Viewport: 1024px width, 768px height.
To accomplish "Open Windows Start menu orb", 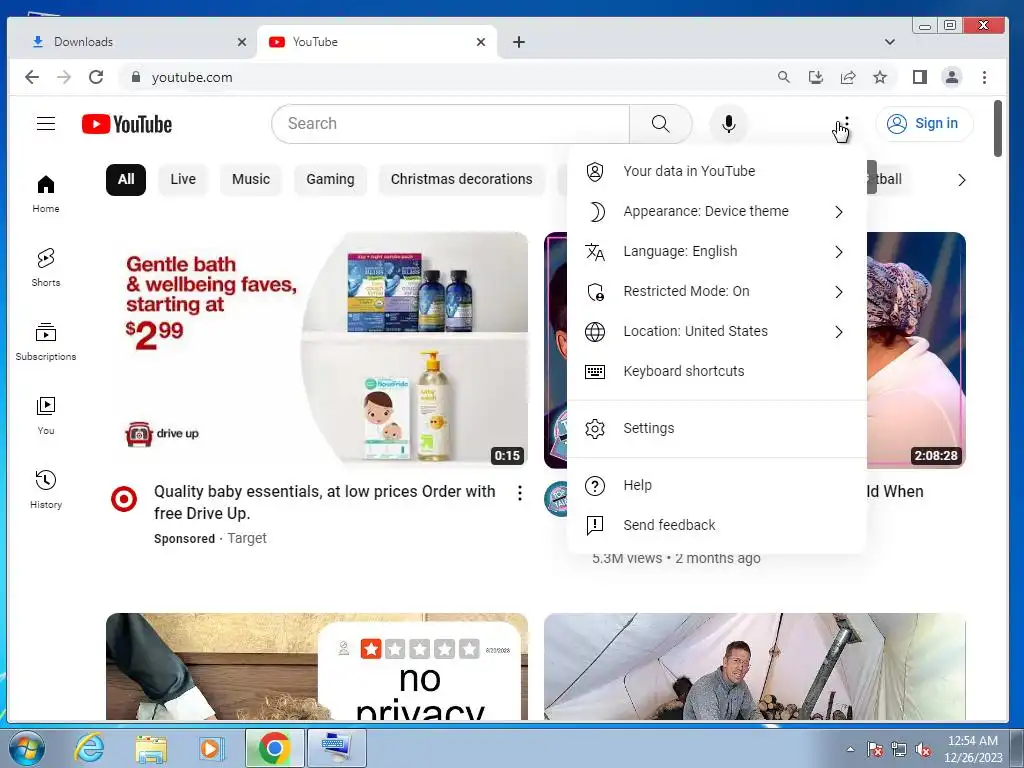I will pyautogui.click(x=27, y=748).
